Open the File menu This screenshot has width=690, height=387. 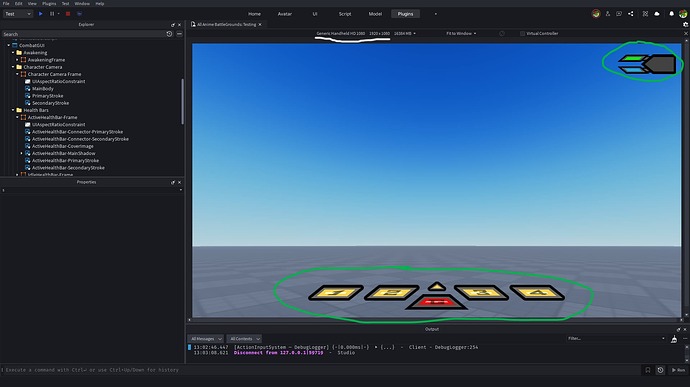click(6, 4)
